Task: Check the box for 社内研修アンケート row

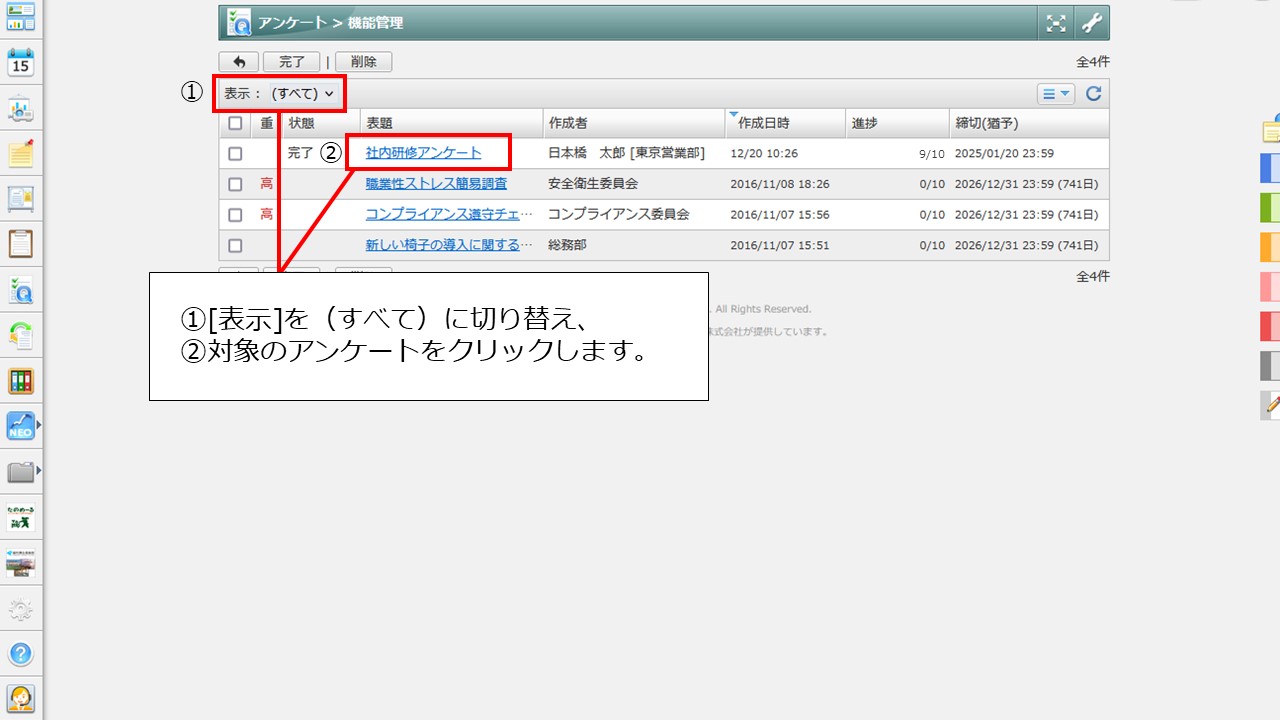Action: (x=235, y=154)
